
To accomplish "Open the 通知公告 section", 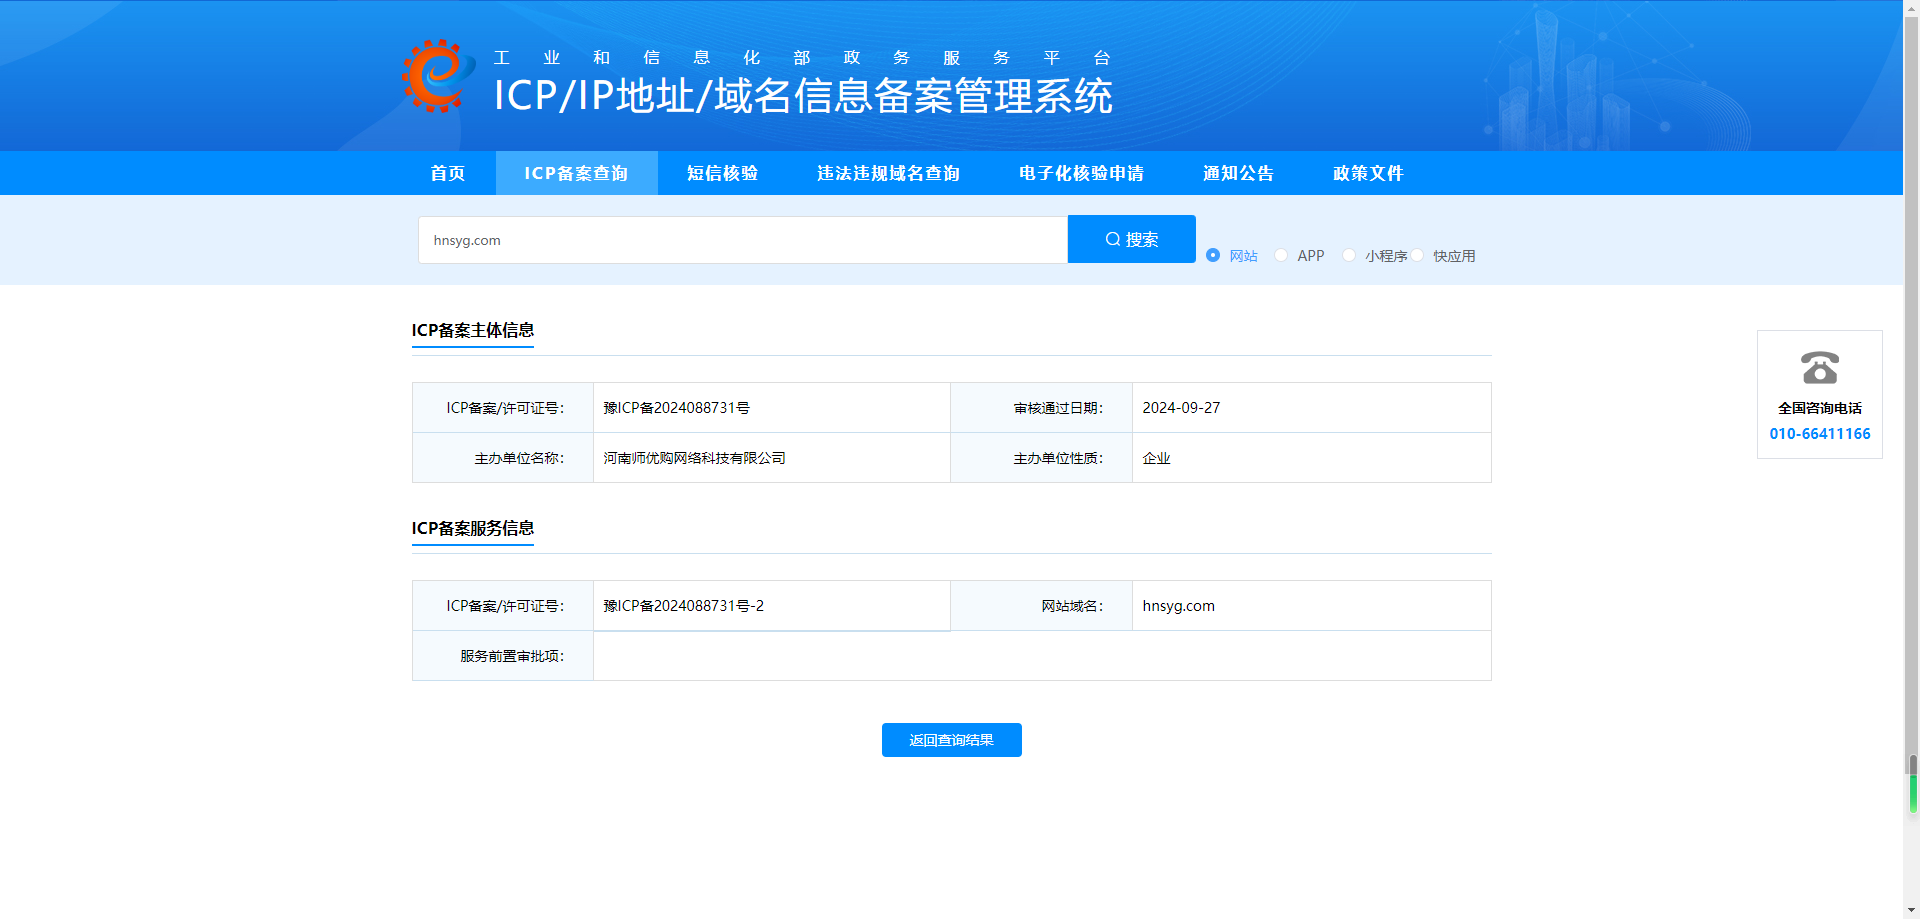I will coord(1239,173).
